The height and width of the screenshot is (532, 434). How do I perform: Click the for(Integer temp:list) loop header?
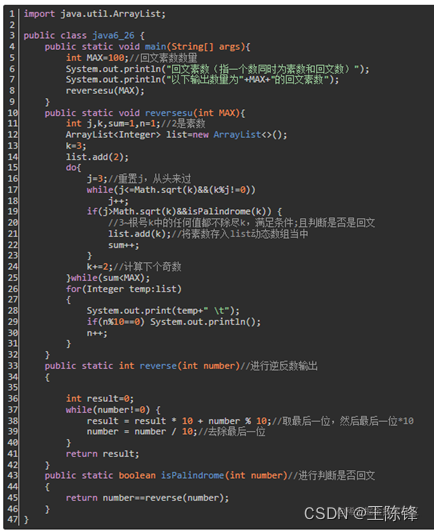[x=124, y=289]
